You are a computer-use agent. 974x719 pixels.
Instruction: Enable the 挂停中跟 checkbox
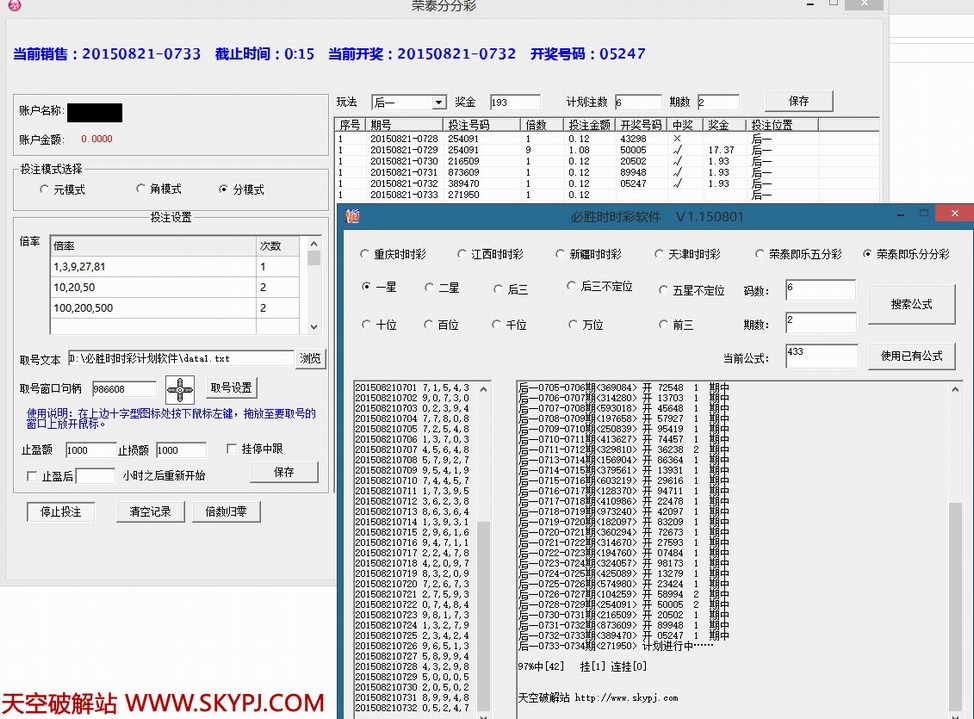232,449
